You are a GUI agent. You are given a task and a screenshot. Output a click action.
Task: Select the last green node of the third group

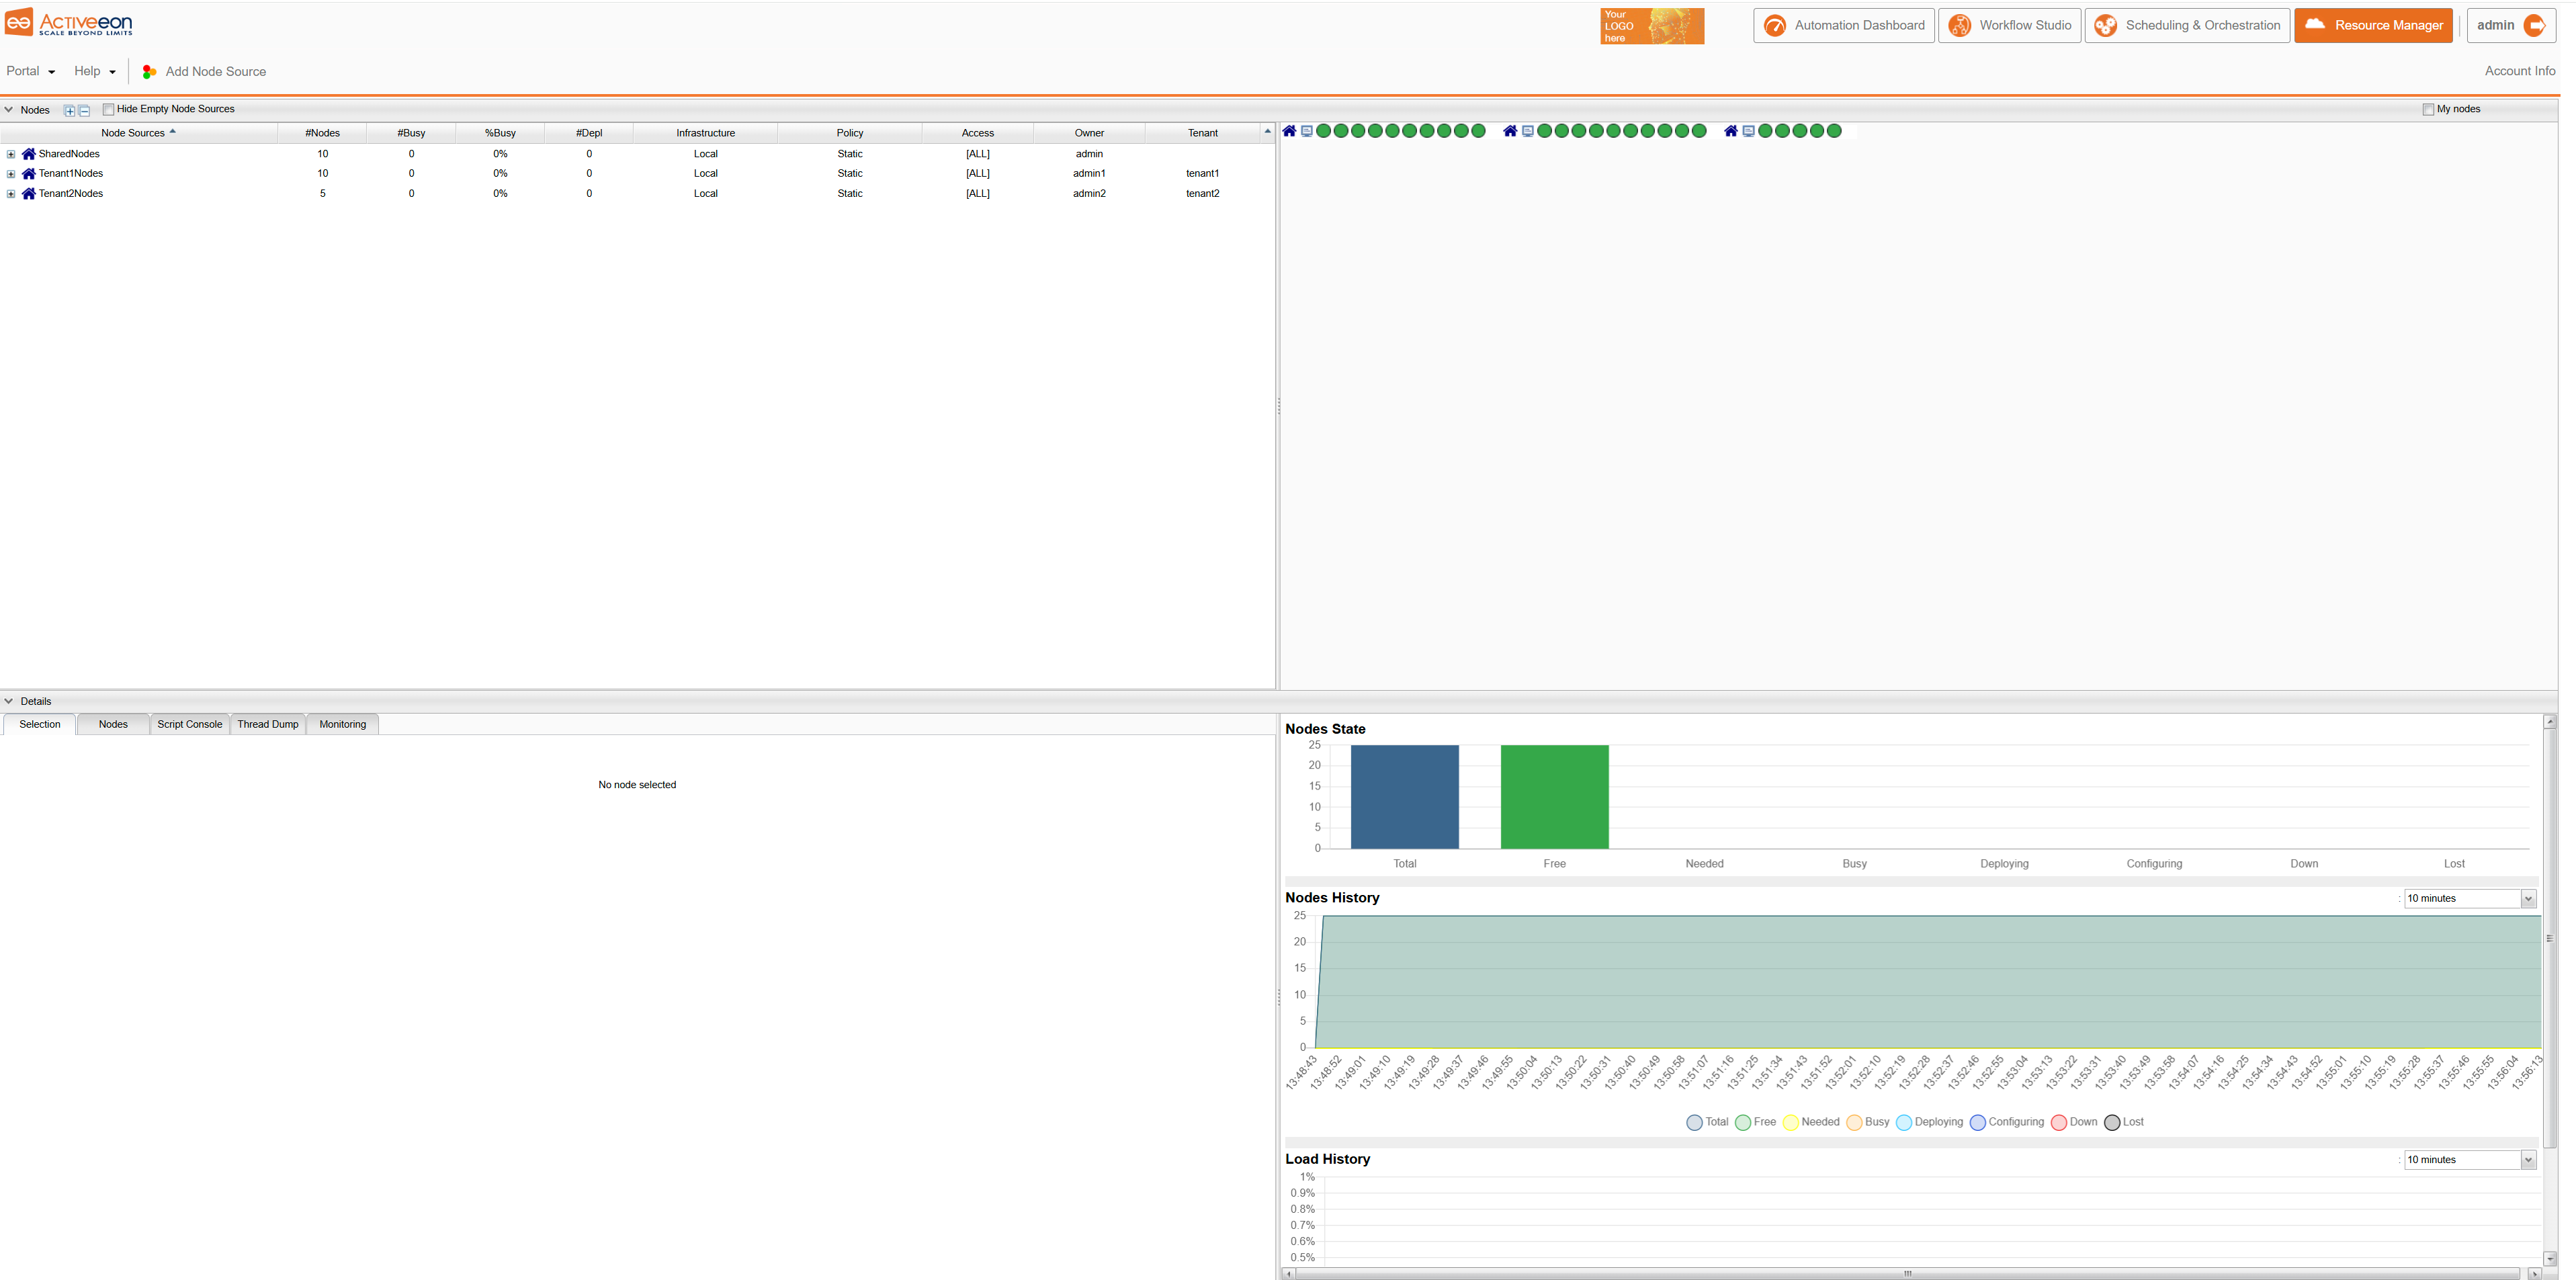point(1834,131)
